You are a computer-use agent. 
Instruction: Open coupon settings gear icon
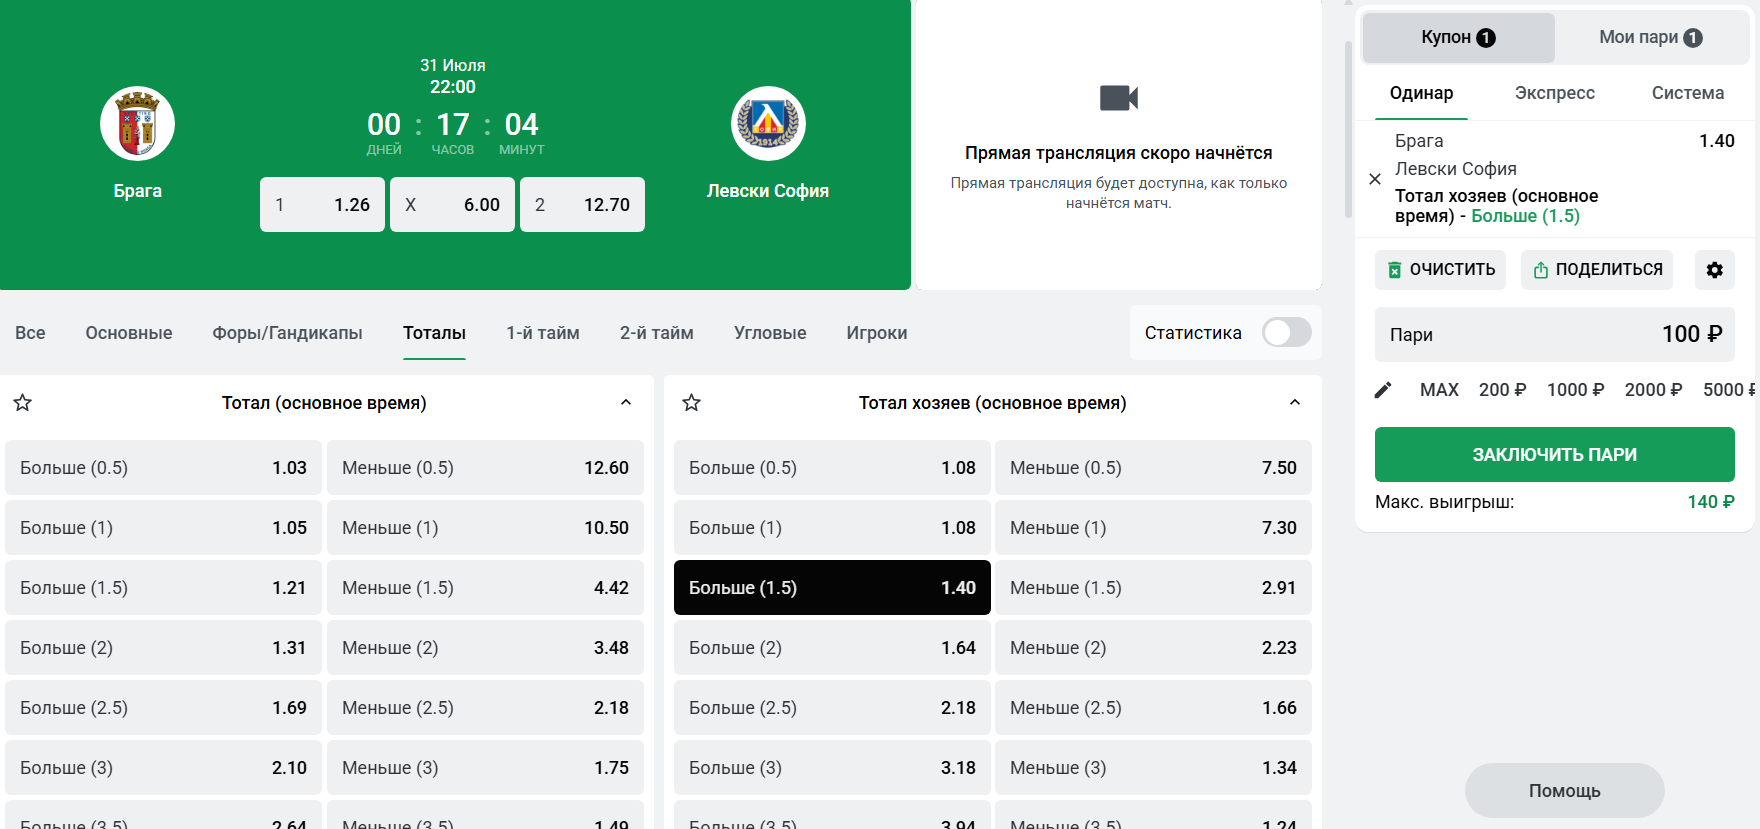1714,270
